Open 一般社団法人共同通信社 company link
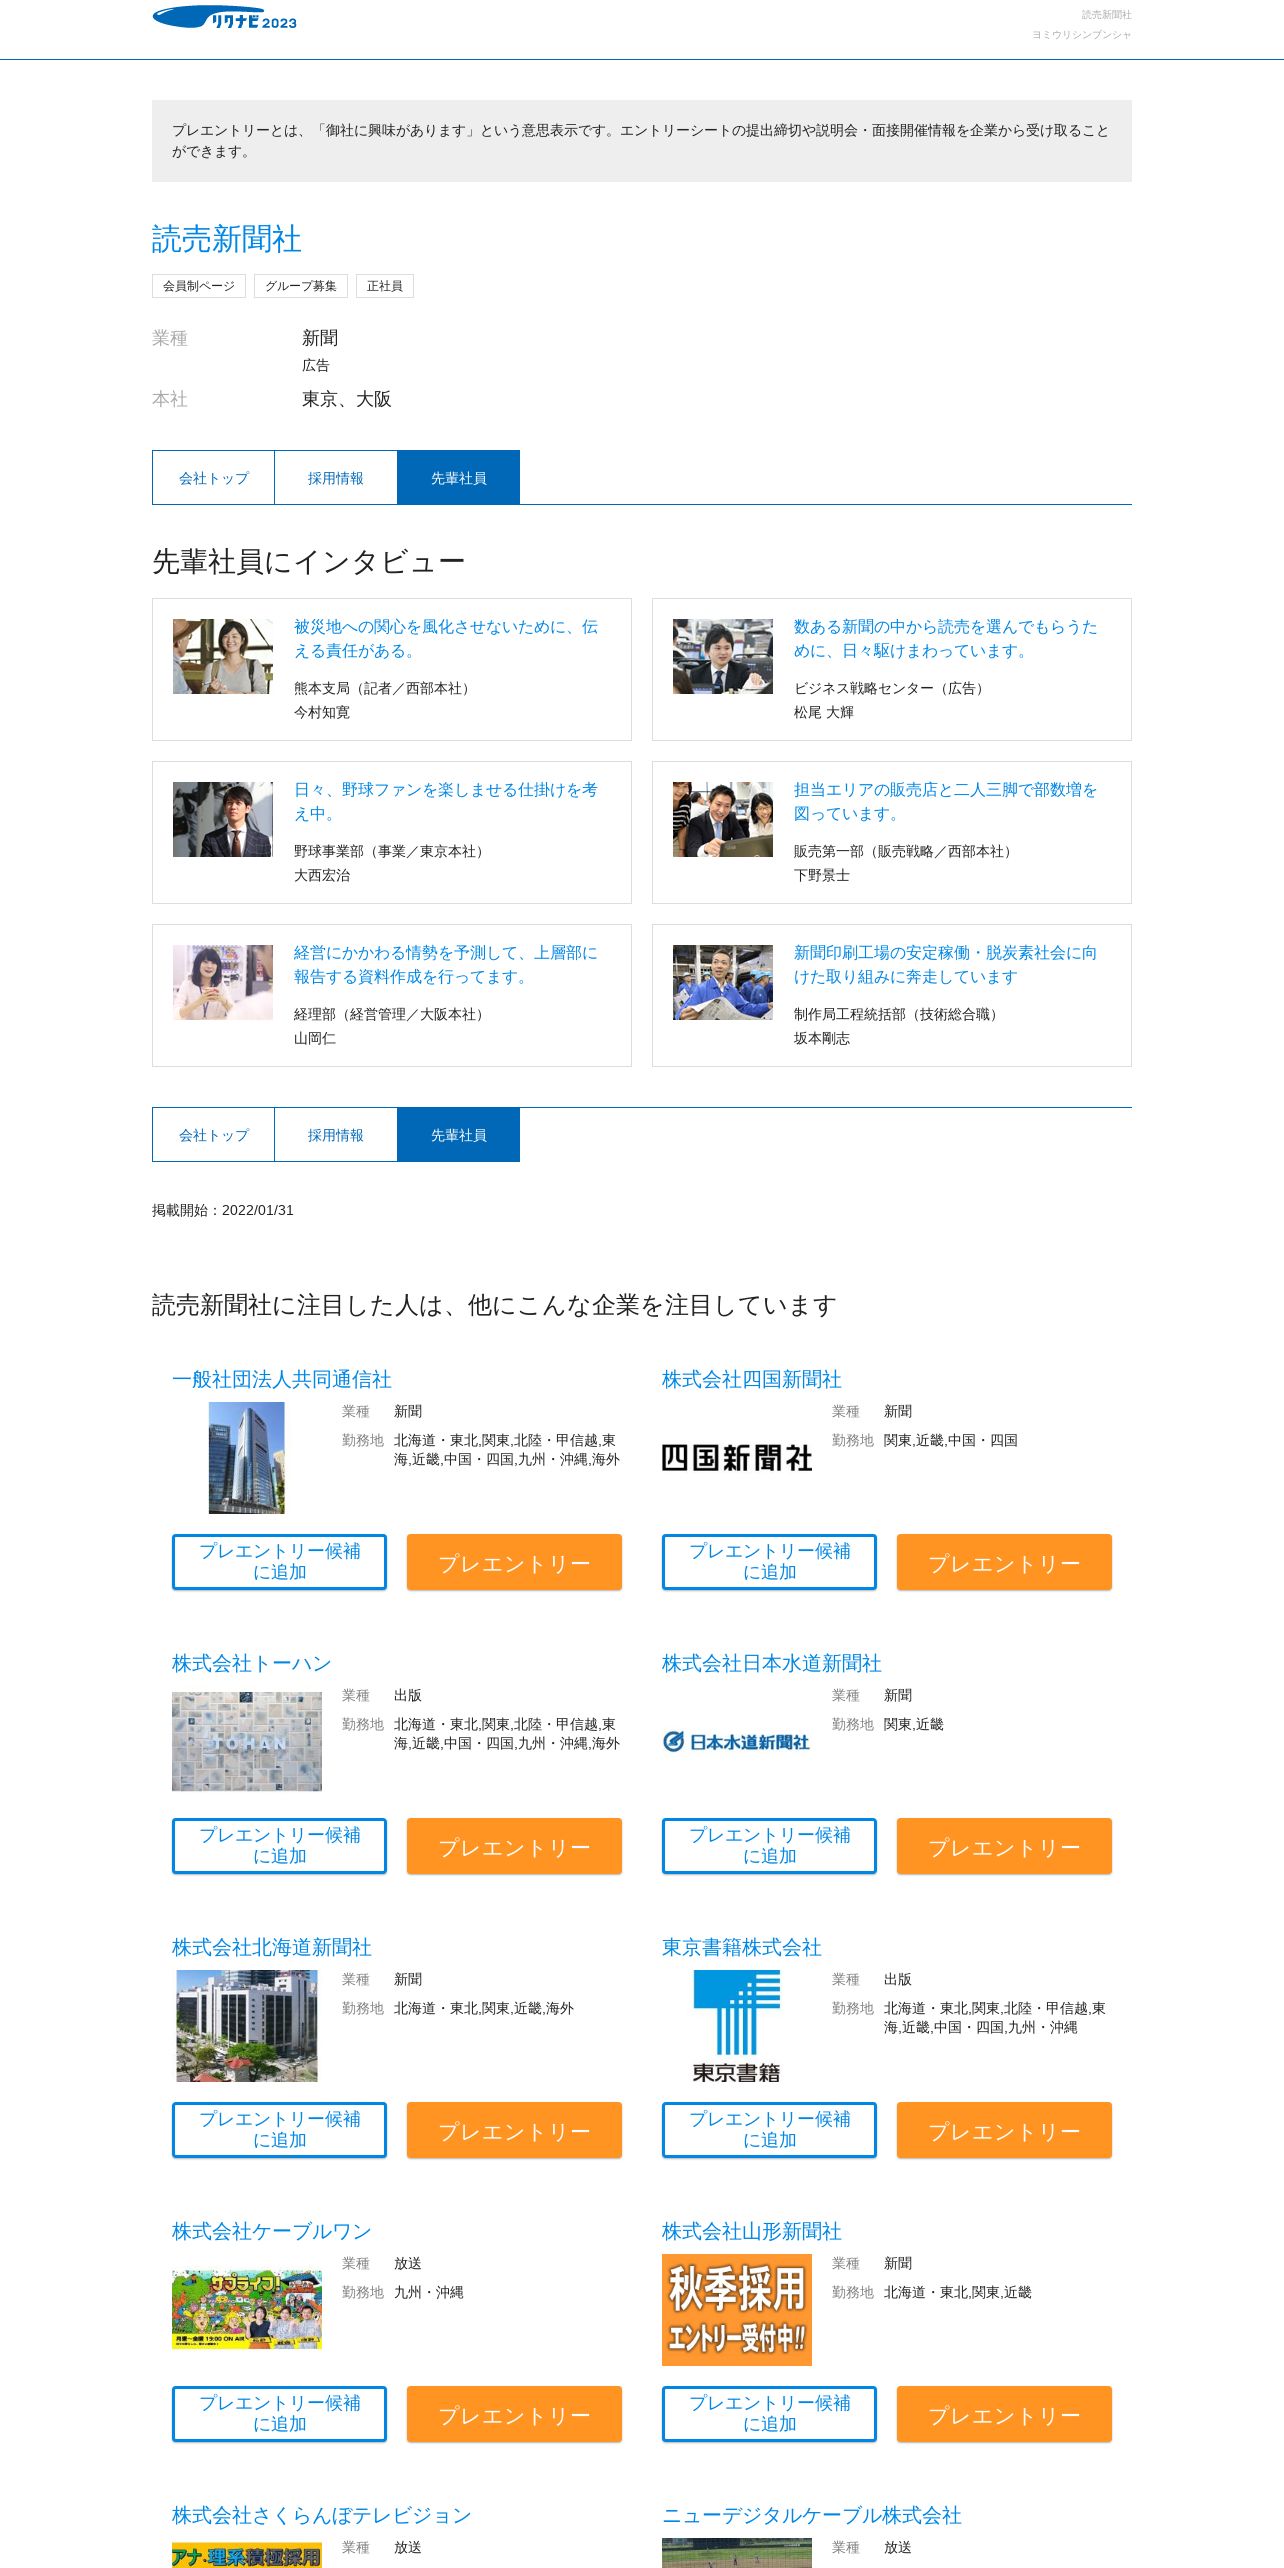The height and width of the screenshot is (2568, 1284). tap(282, 1379)
